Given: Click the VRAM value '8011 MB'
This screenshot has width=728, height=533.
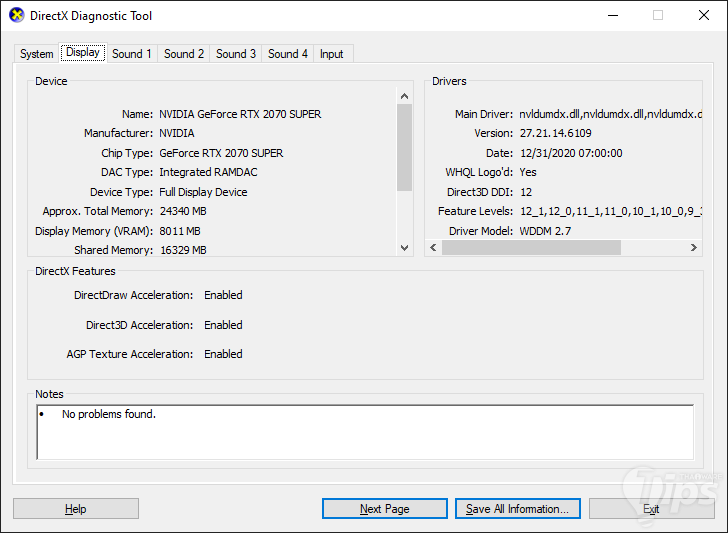Looking at the screenshot, I should 180,231.
